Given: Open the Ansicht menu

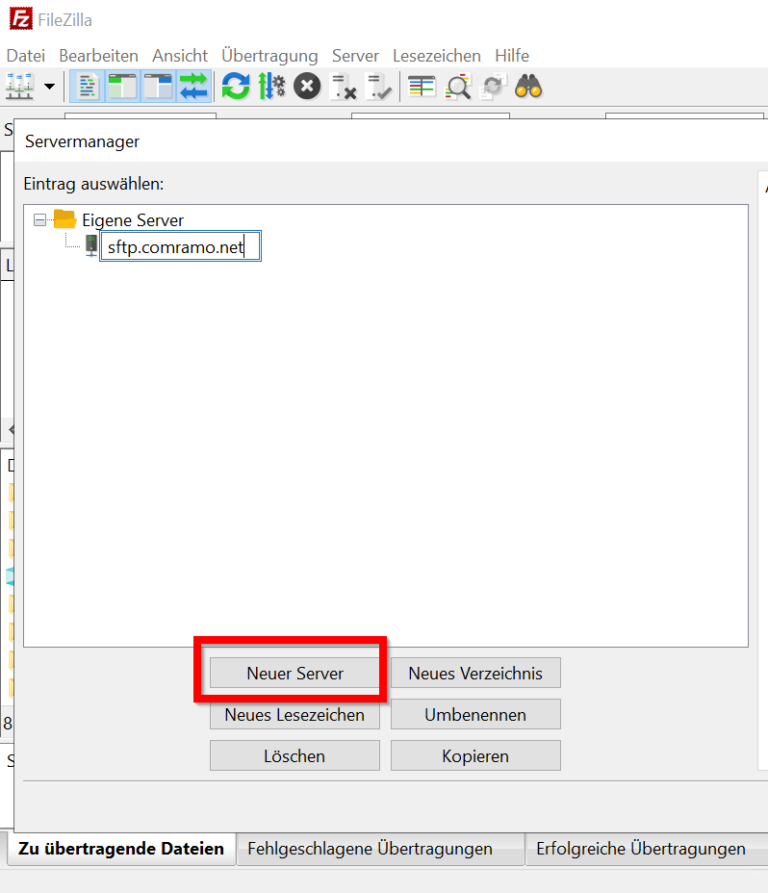Looking at the screenshot, I should (x=180, y=56).
